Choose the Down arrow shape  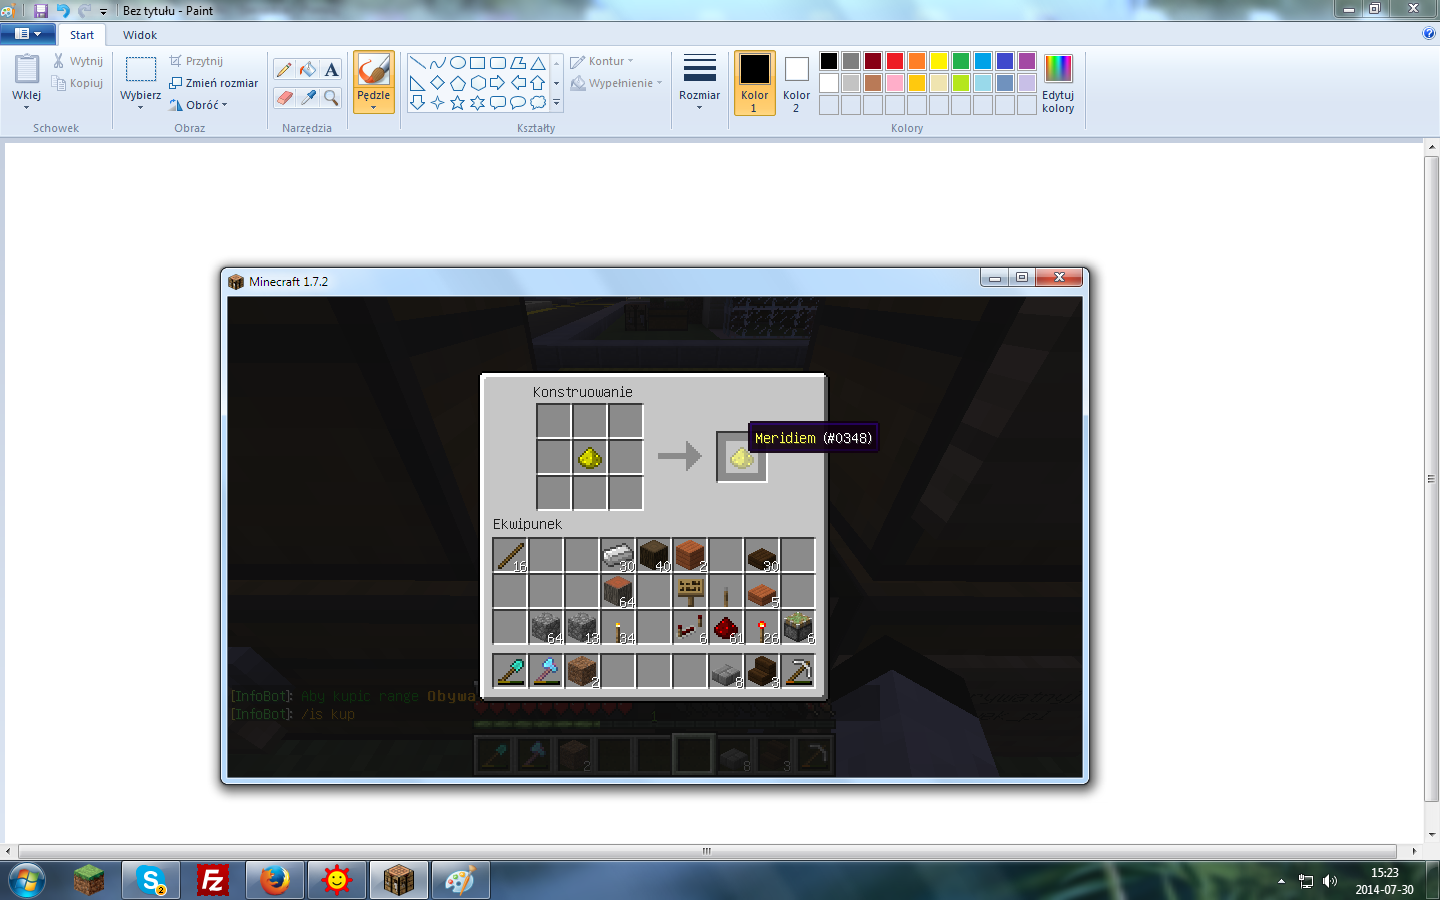418,103
